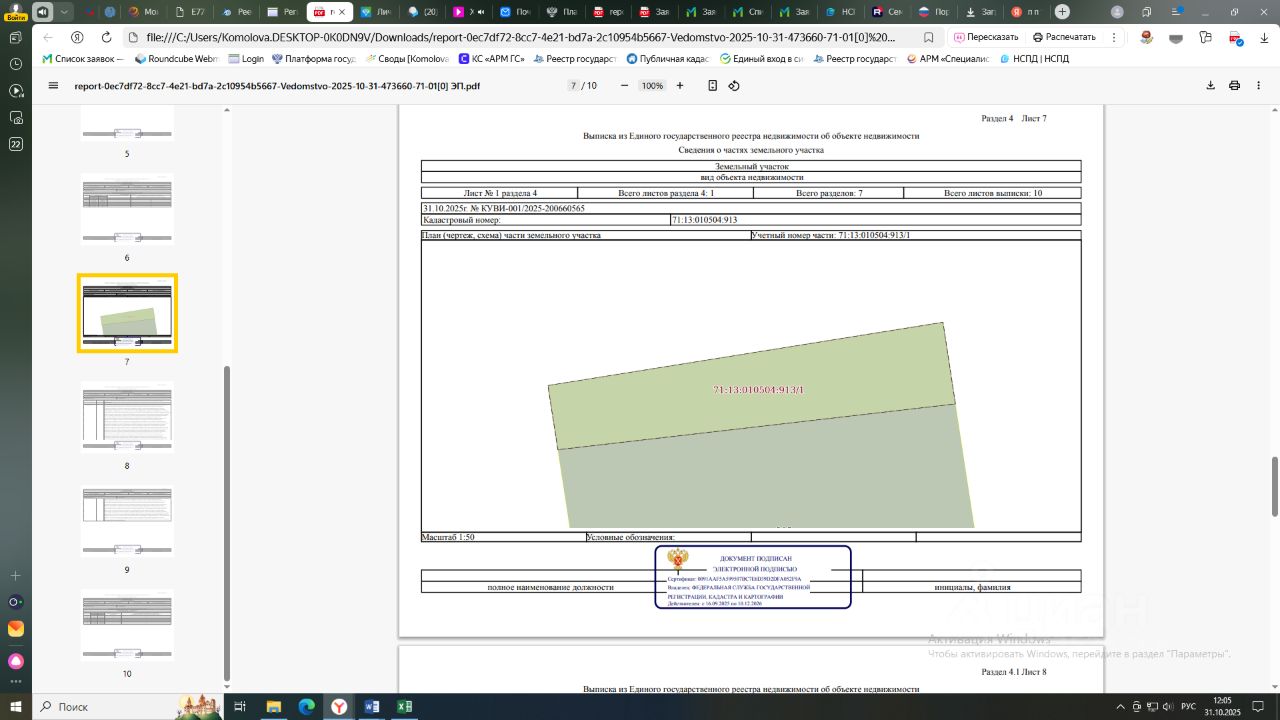Open page 6 thumbnail
1280x720 pixels.
[x=127, y=209]
